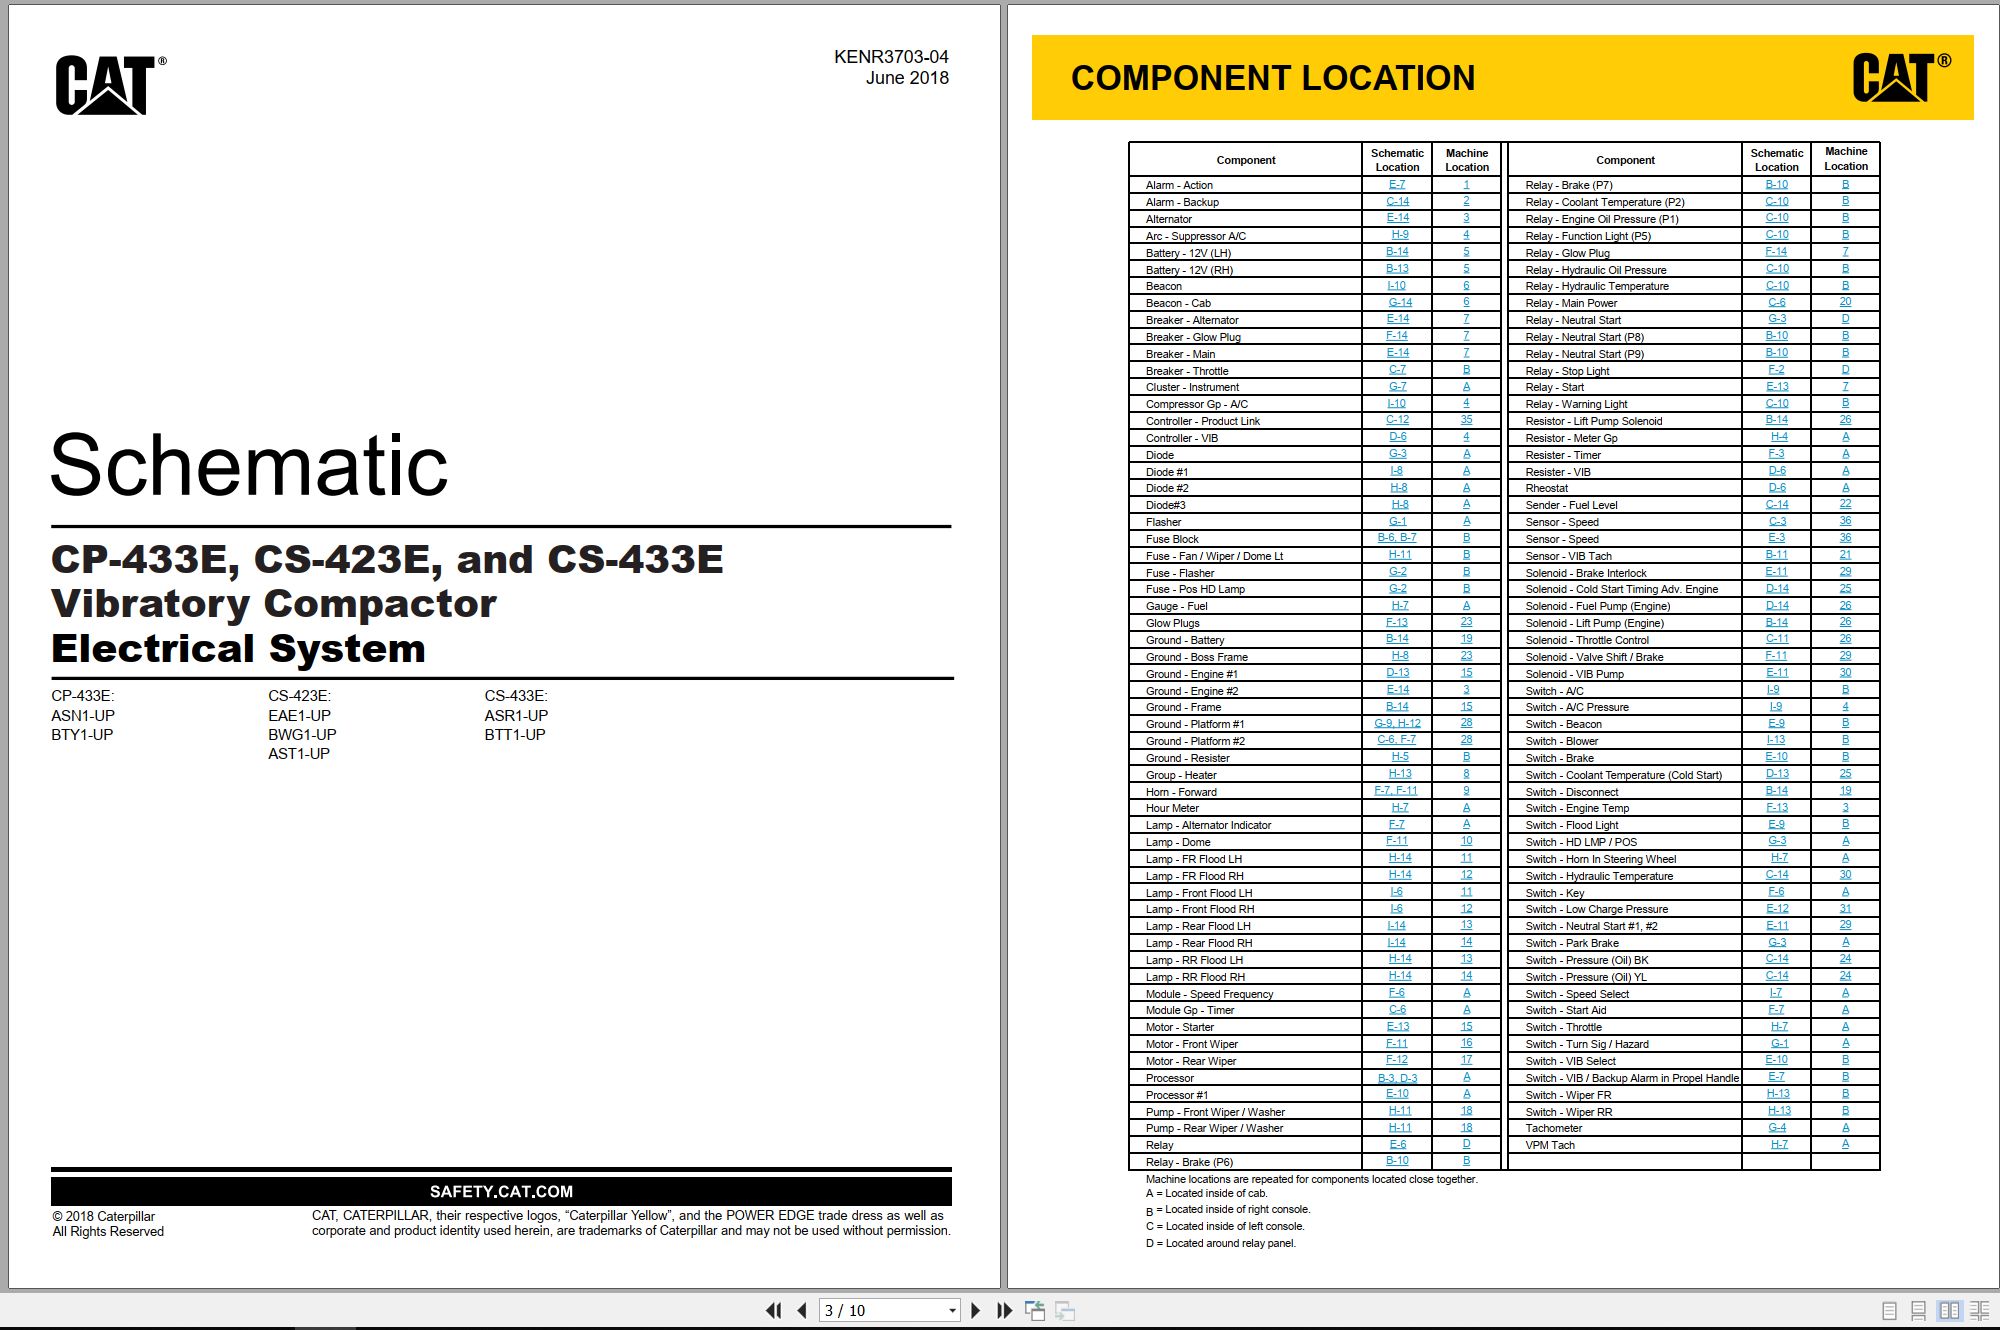The width and height of the screenshot is (2000, 1330).
Task: Open schematic link B-3, D-3 for Processor
Action: pyautogui.click(x=1397, y=1078)
